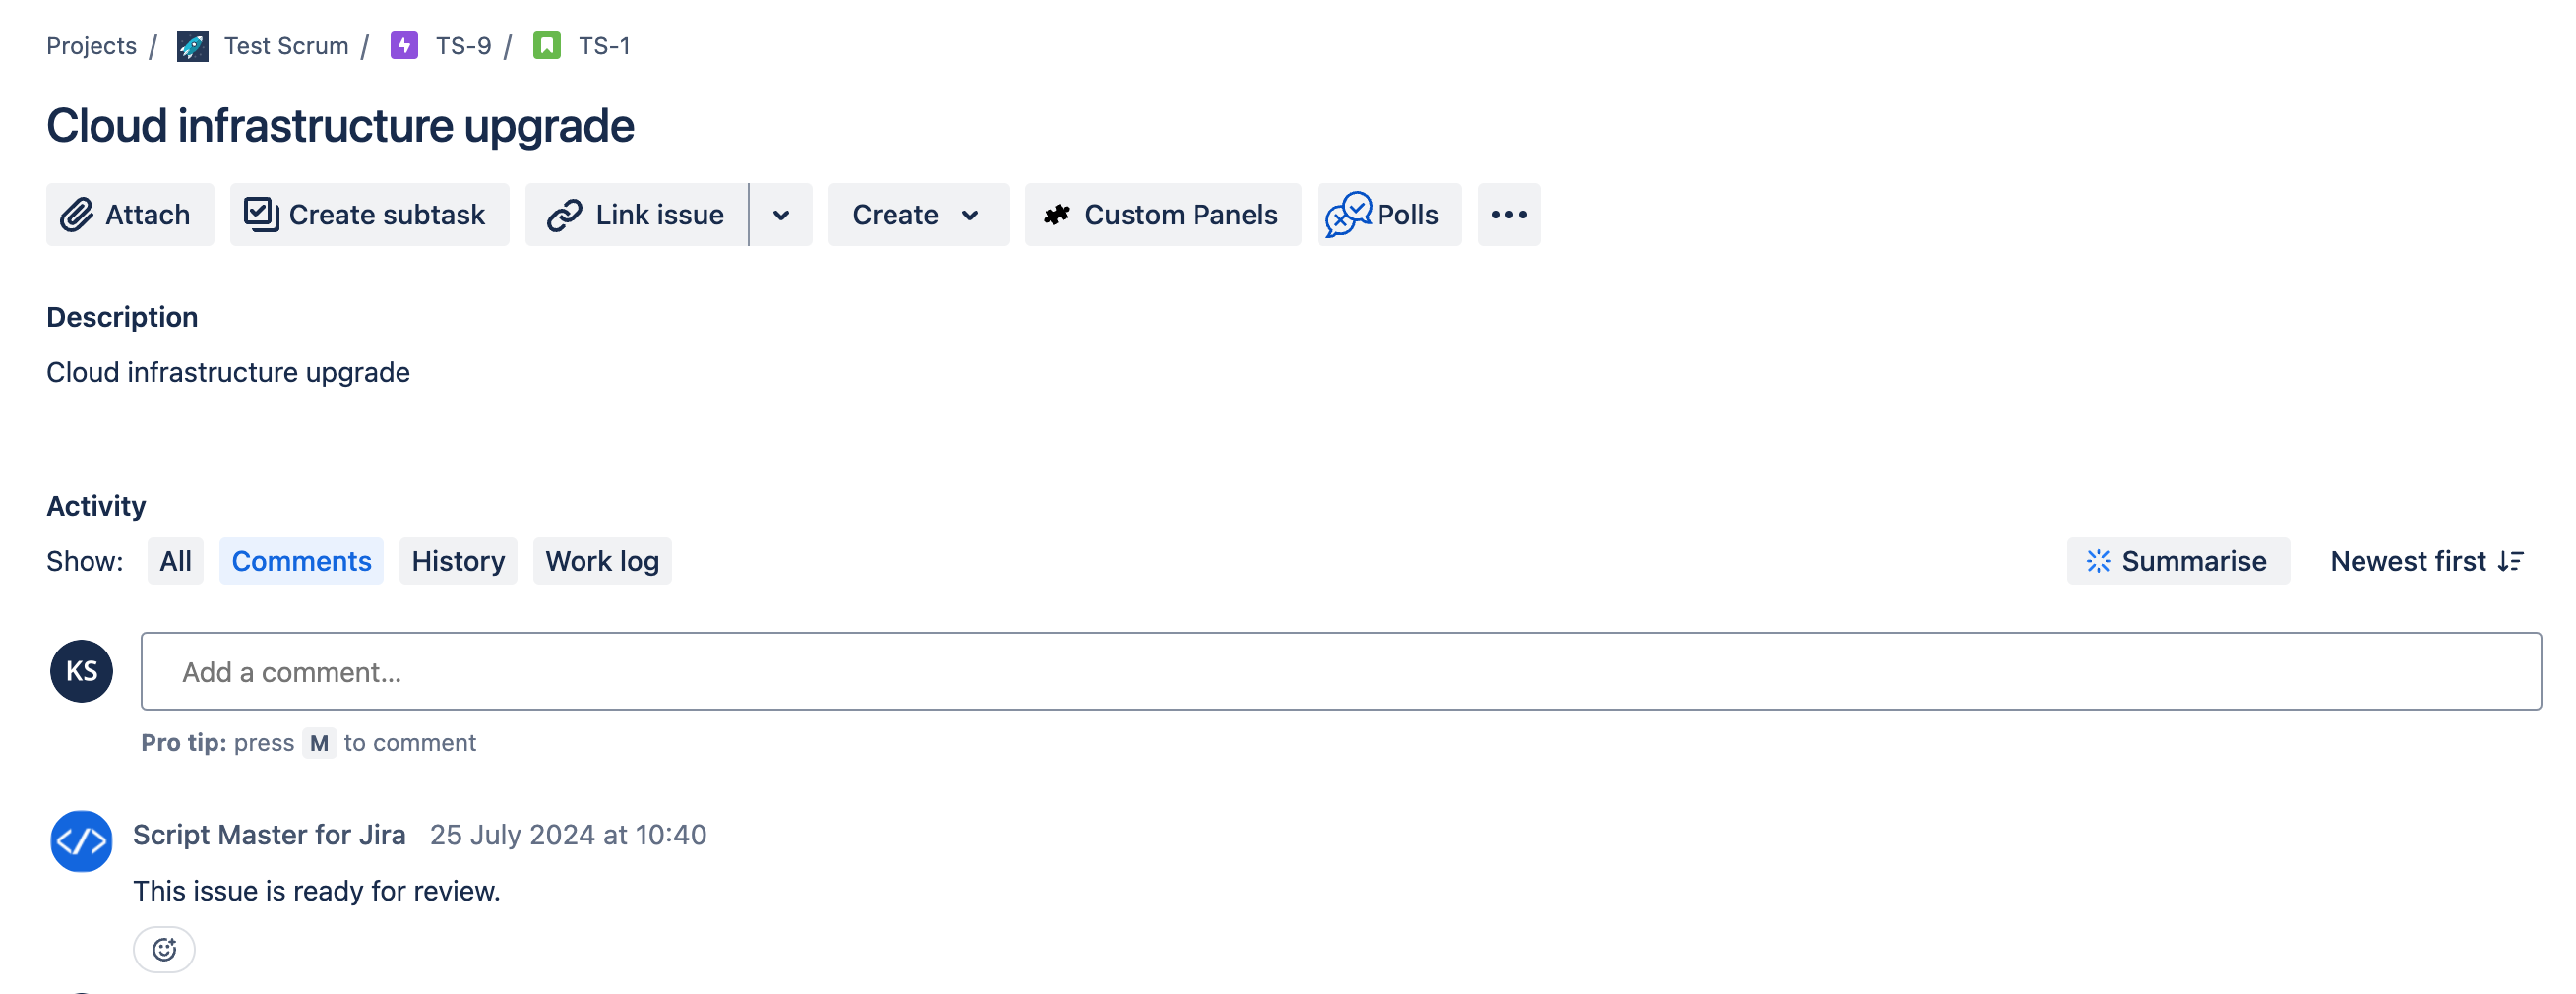Expand the Link issue dropdown arrow
The height and width of the screenshot is (994, 2576).
781,215
